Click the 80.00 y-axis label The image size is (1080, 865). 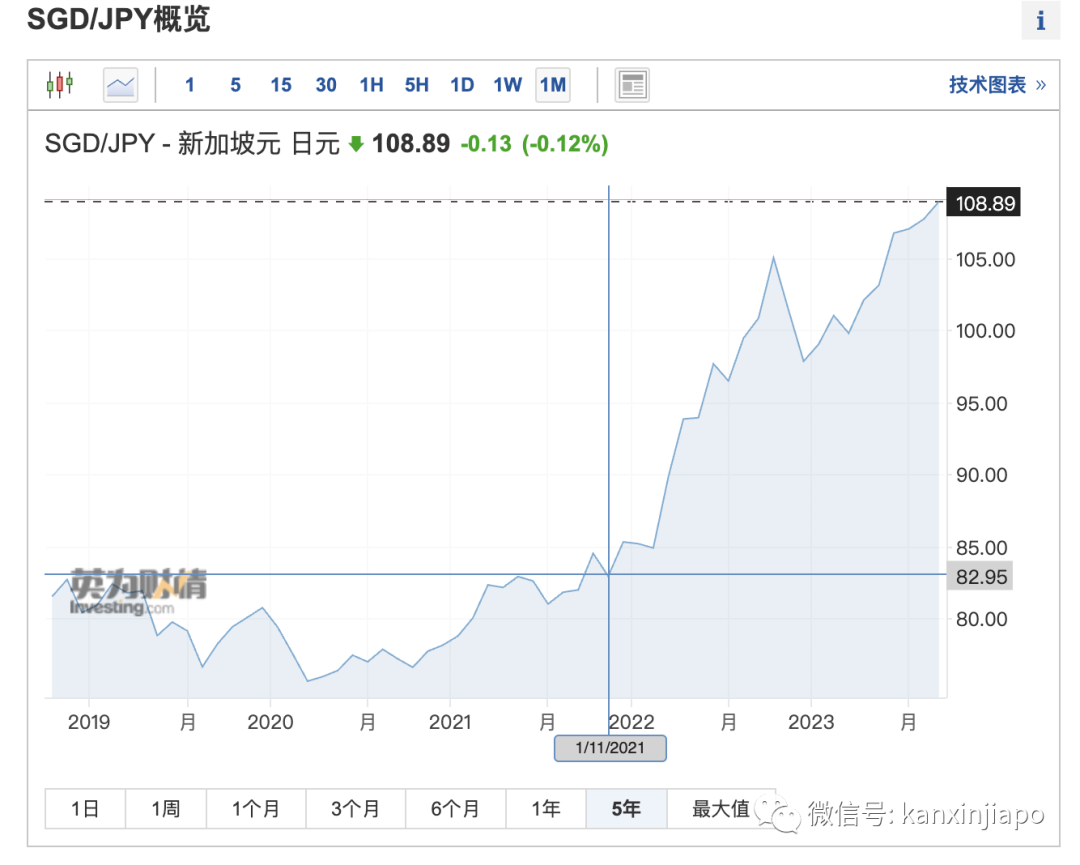pos(982,619)
